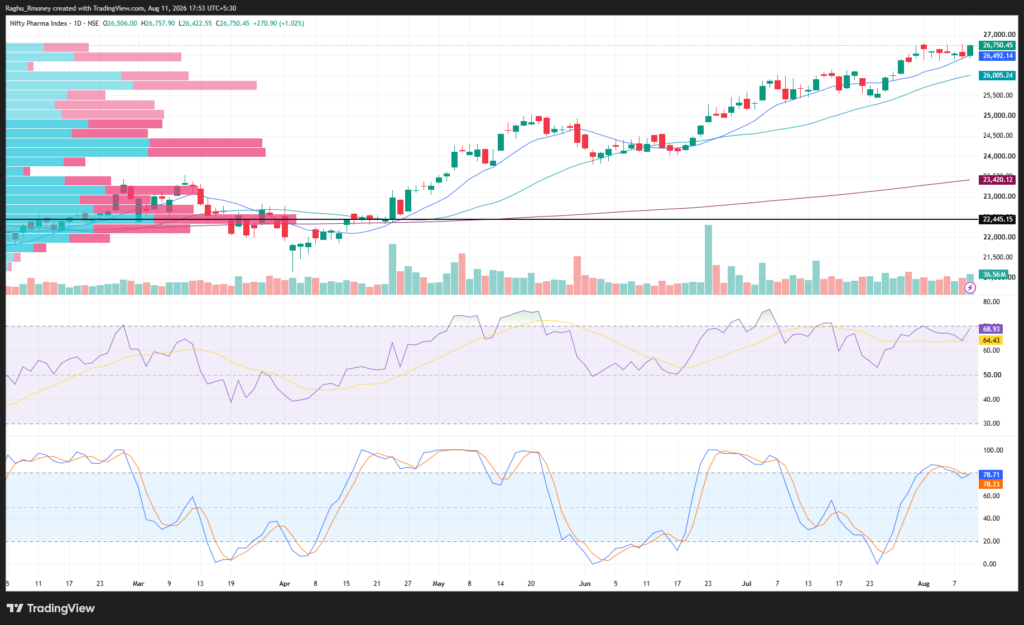Click the close value C26,750.45
This screenshot has width=1024, height=625.
[232, 24]
